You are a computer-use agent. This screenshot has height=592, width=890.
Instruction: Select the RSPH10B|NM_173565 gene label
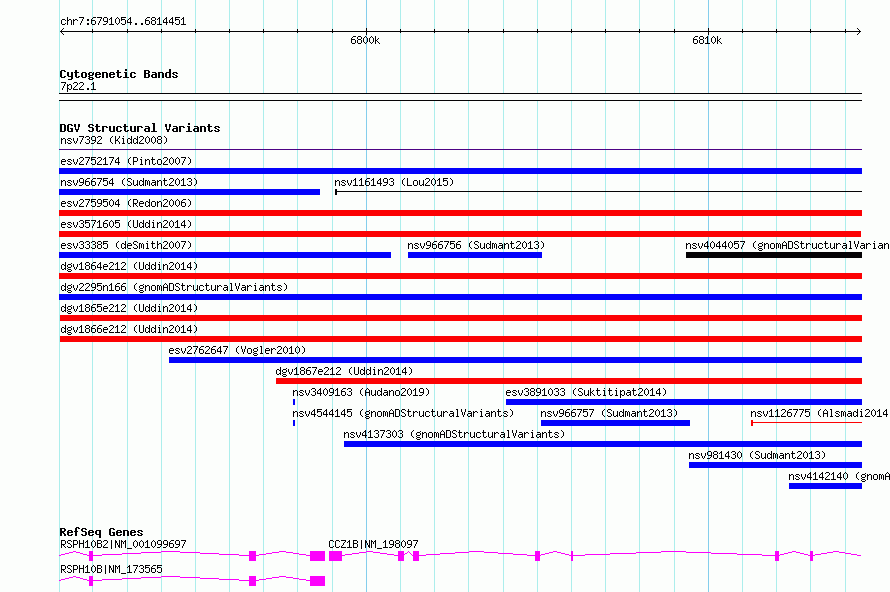pyautogui.click(x=111, y=569)
